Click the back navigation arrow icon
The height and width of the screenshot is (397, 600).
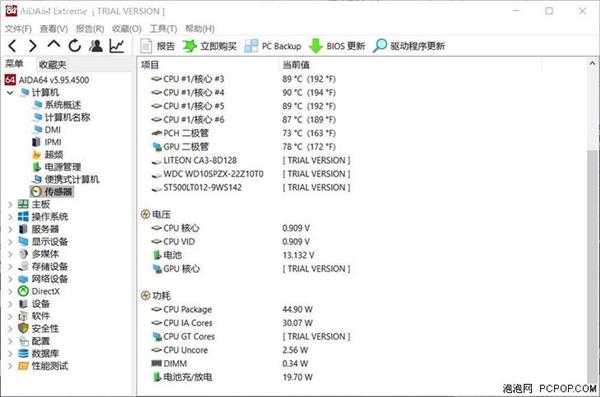click(12, 46)
